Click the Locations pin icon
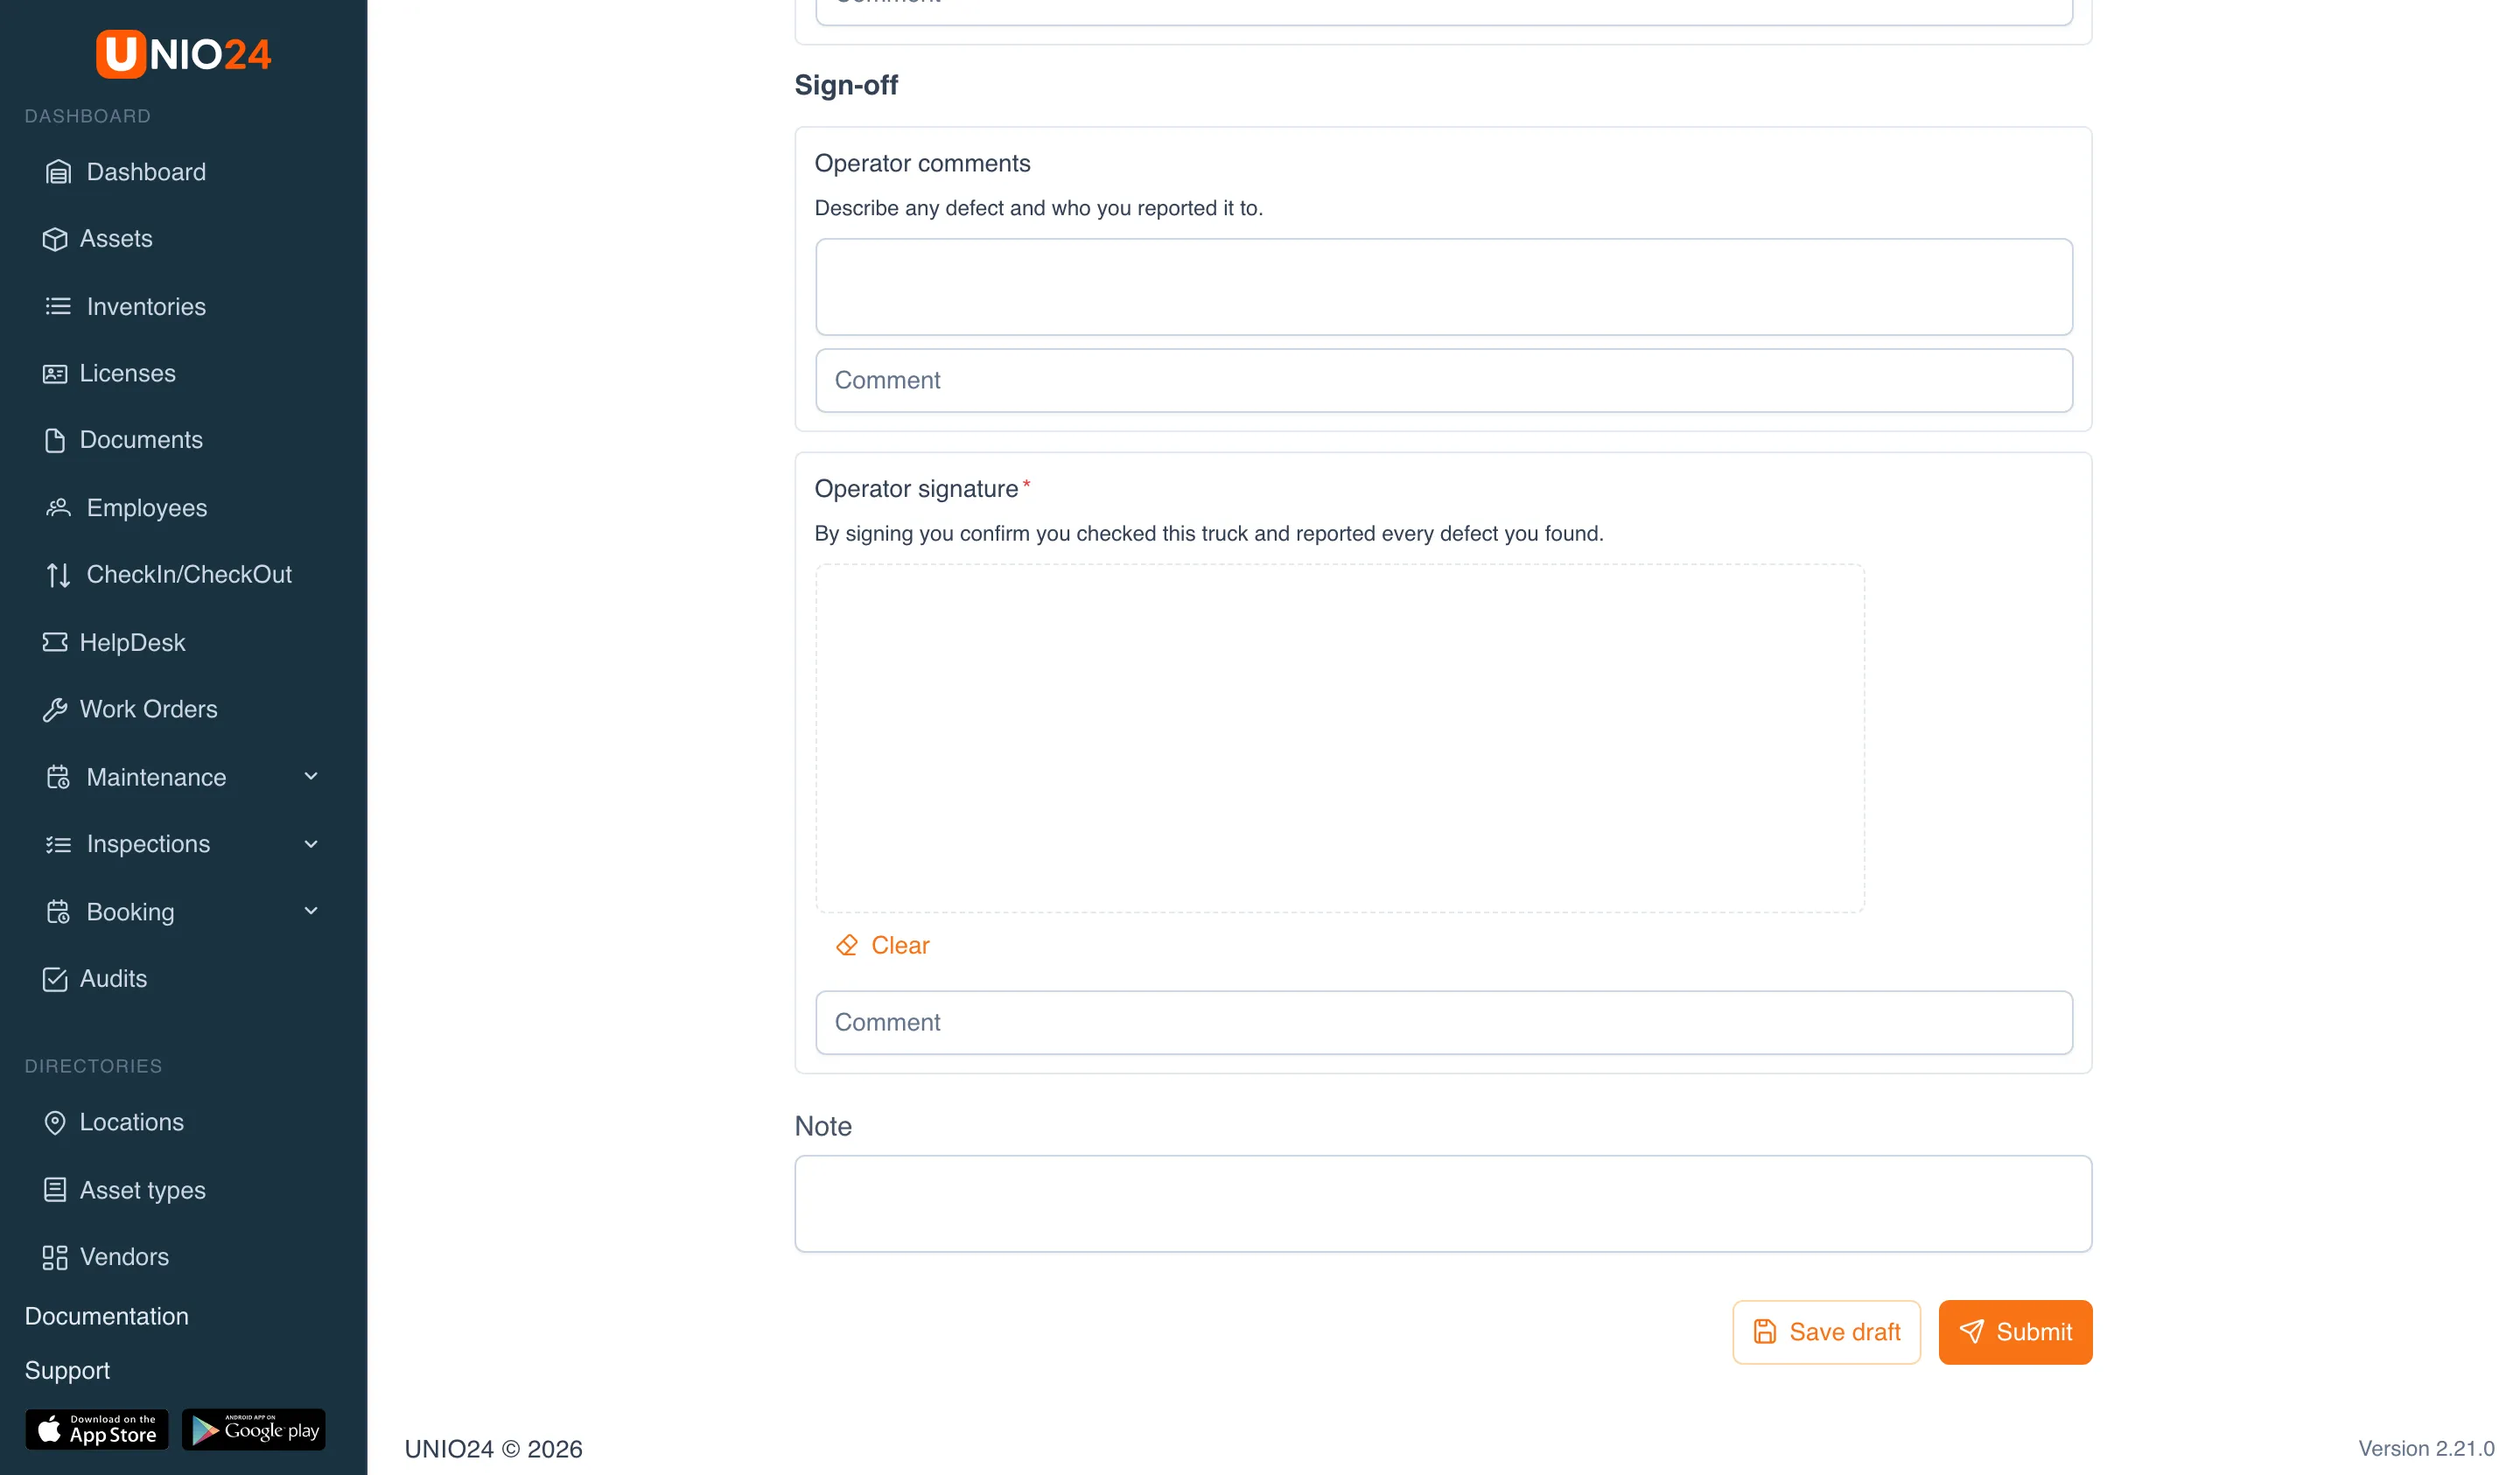 click(x=55, y=1123)
